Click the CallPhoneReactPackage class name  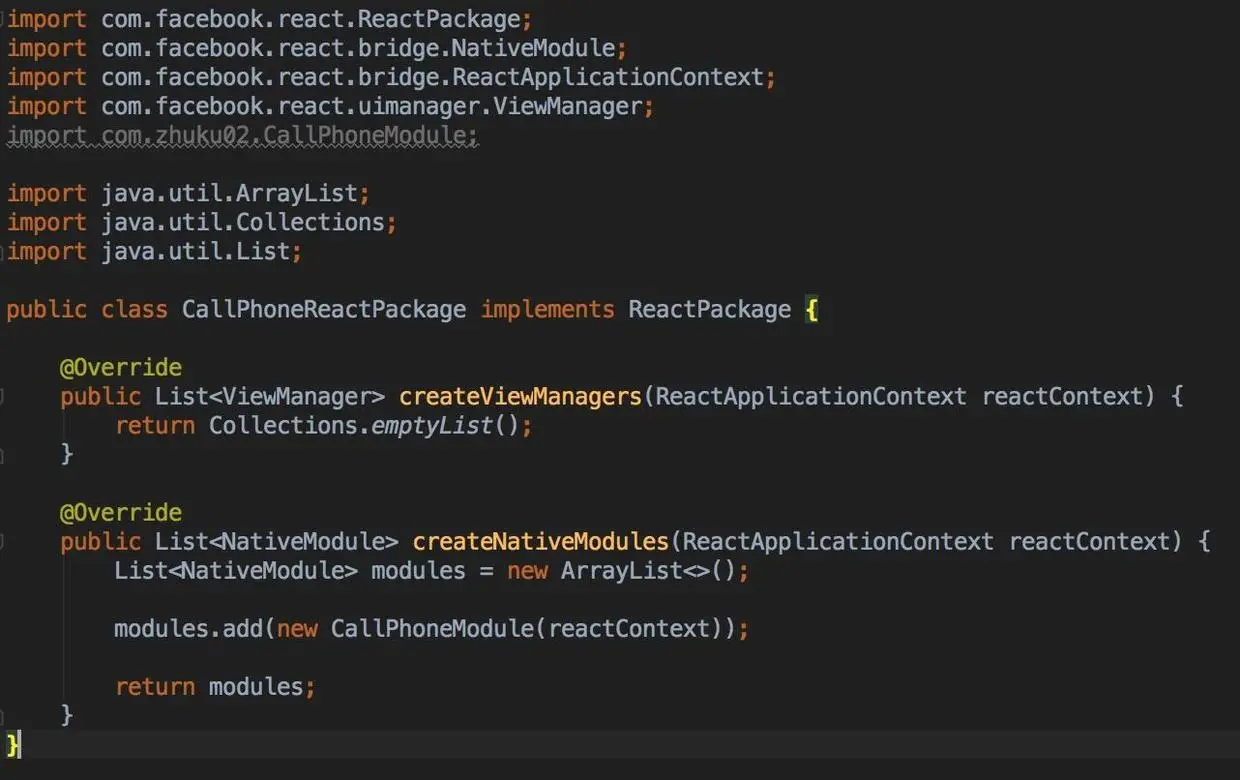click(322, 309)
